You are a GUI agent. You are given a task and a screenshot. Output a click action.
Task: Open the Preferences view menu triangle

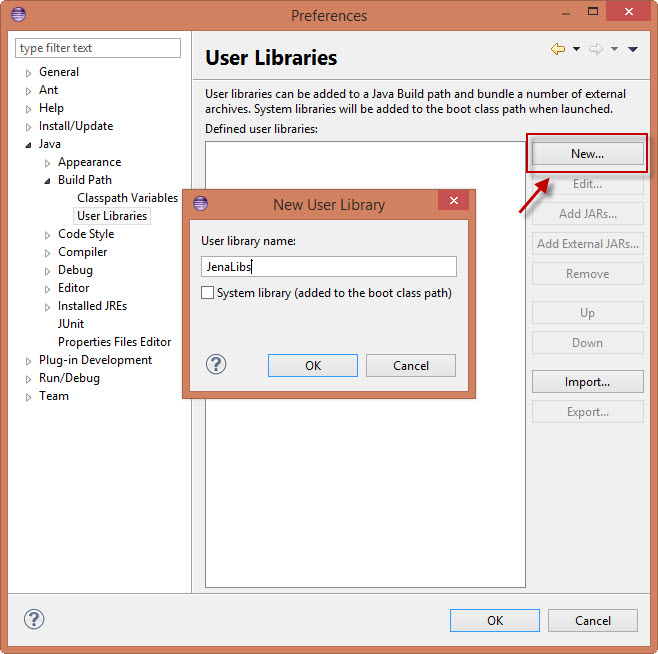(x=633, y=49)
